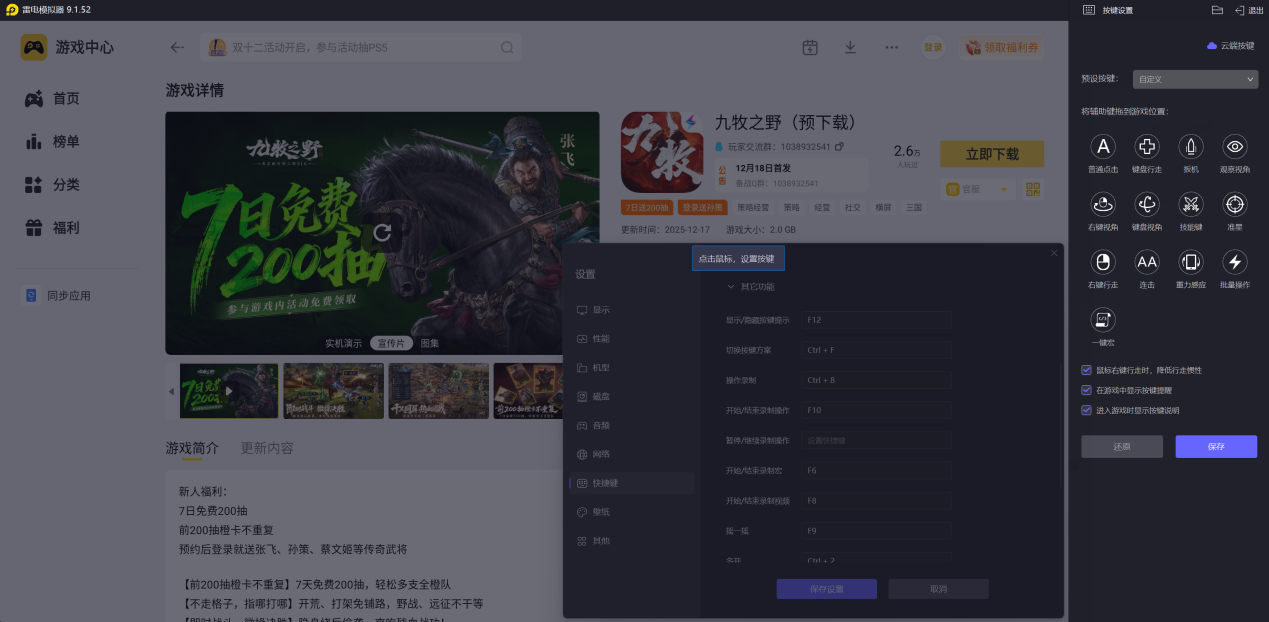Image resolution: width=1269 pixels, height=622 pixels.
Task: Select the 批量操作 lightning batch icon
Action: click(x=1236, y=262)
